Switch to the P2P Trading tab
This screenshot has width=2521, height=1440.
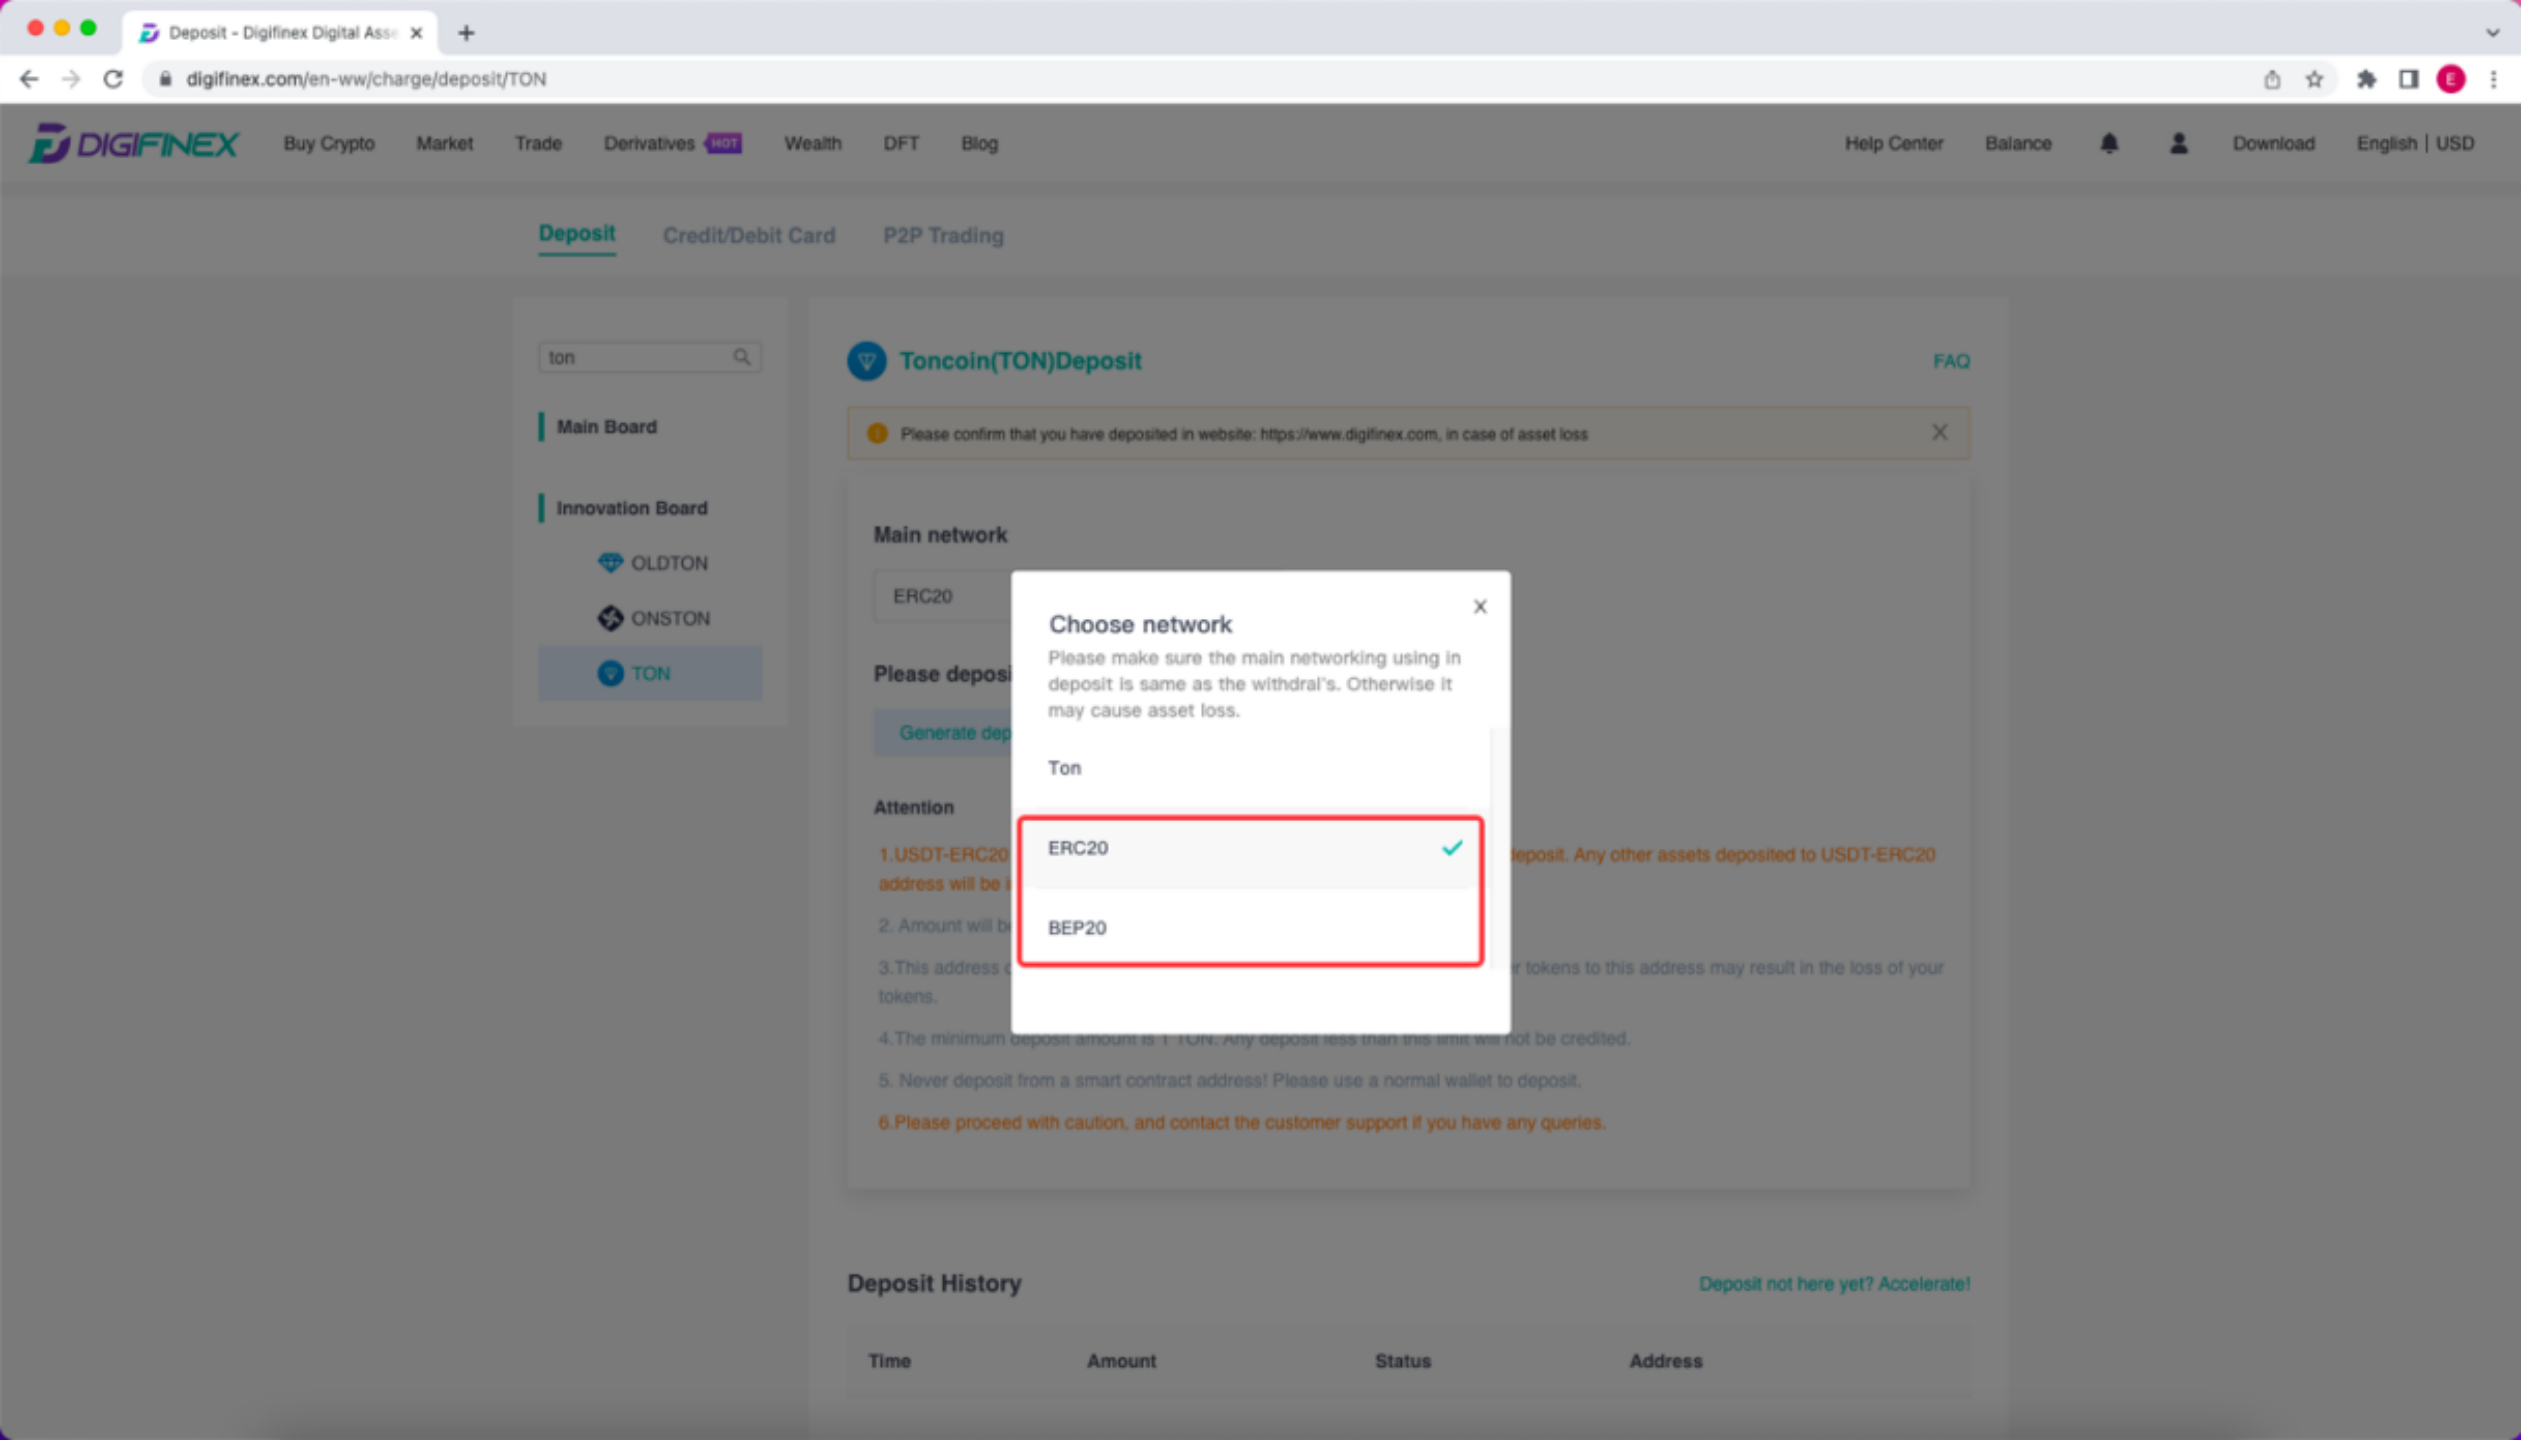[943, 235]
